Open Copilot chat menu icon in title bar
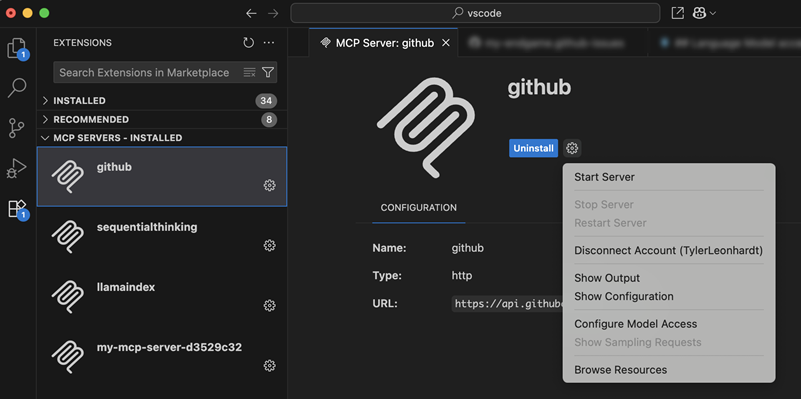 (699, 13)
